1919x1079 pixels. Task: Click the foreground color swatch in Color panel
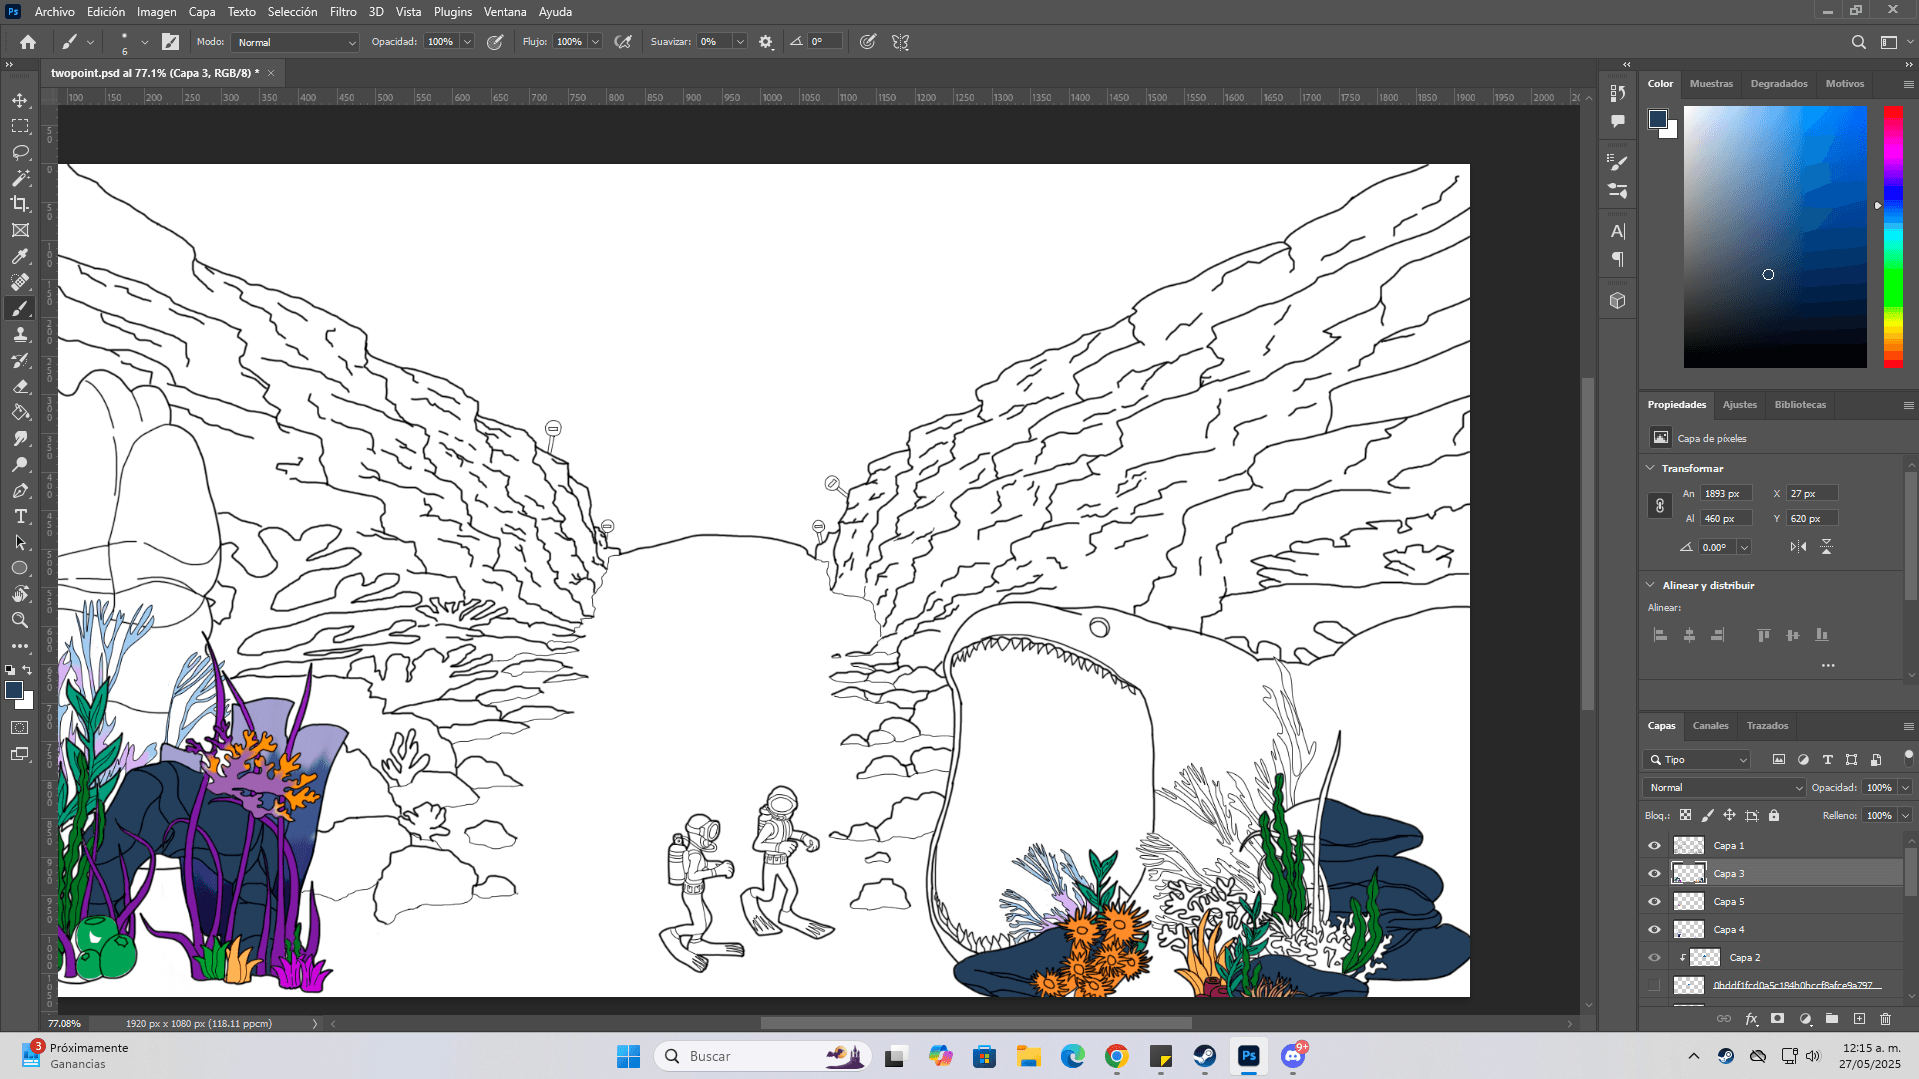click(1658, 119)
